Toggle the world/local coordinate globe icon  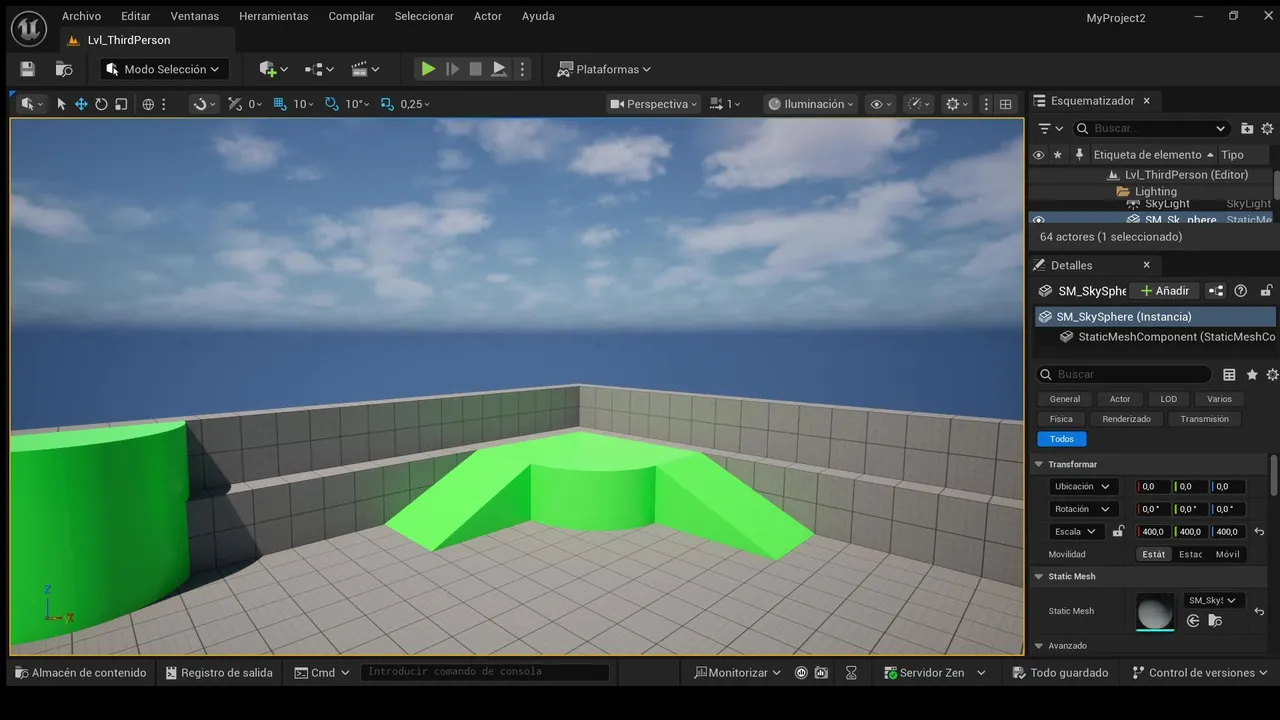click(148, 104)
